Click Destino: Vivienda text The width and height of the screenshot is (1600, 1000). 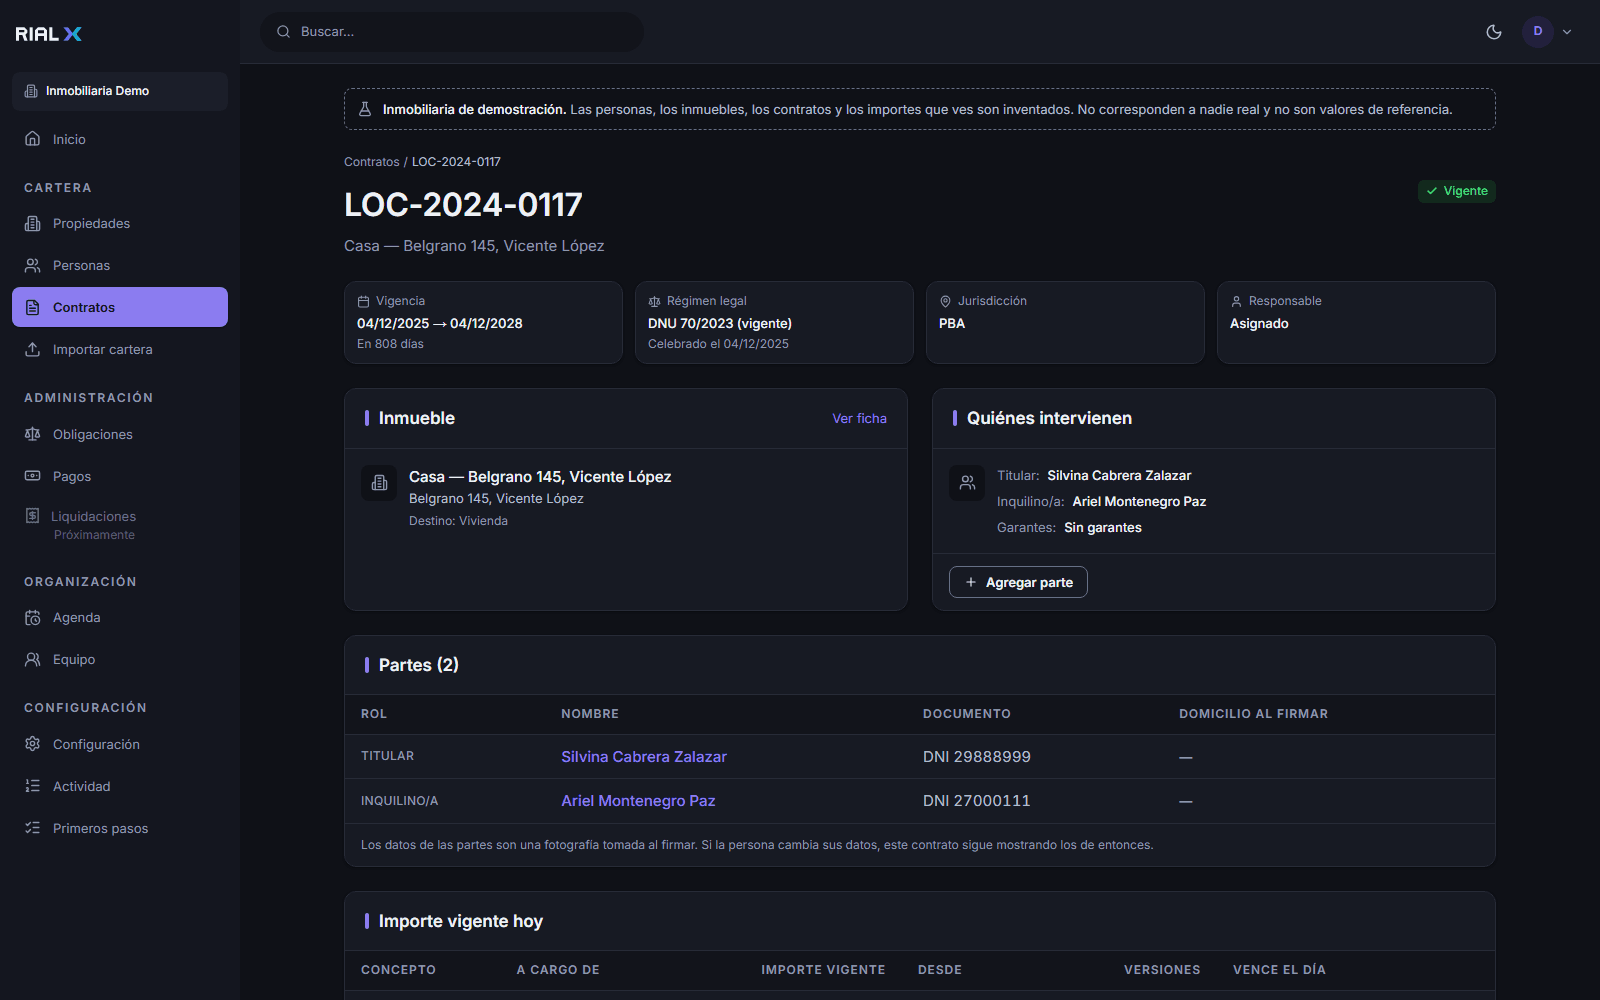[x=458, y=521]
